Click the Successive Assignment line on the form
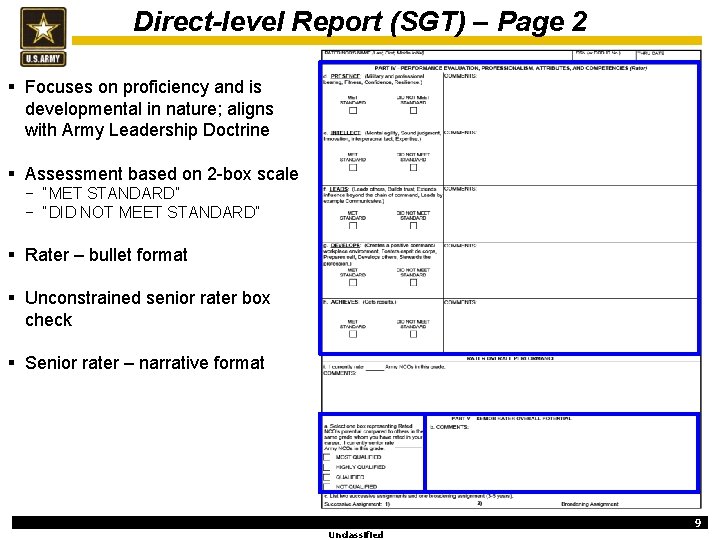Screen dimensions: 720x540 coord(357,504)
